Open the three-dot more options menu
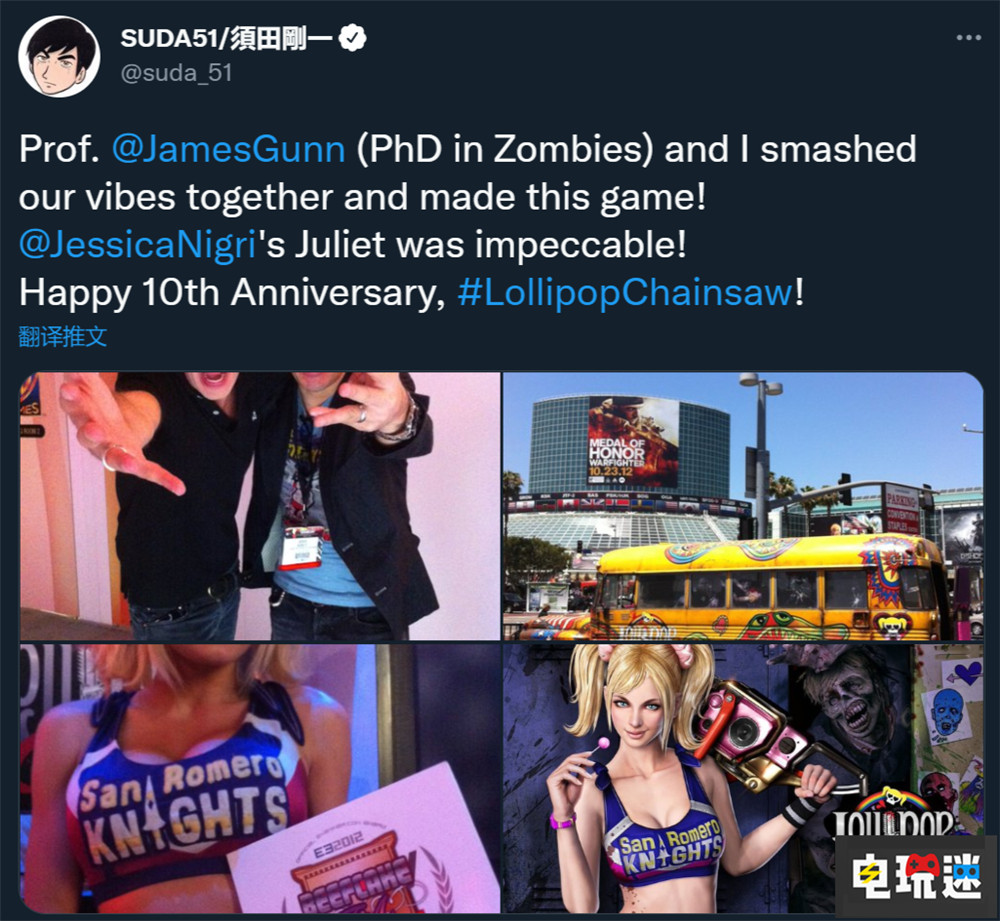This screenshot has height=921, width=1000. tap(968, 38)
